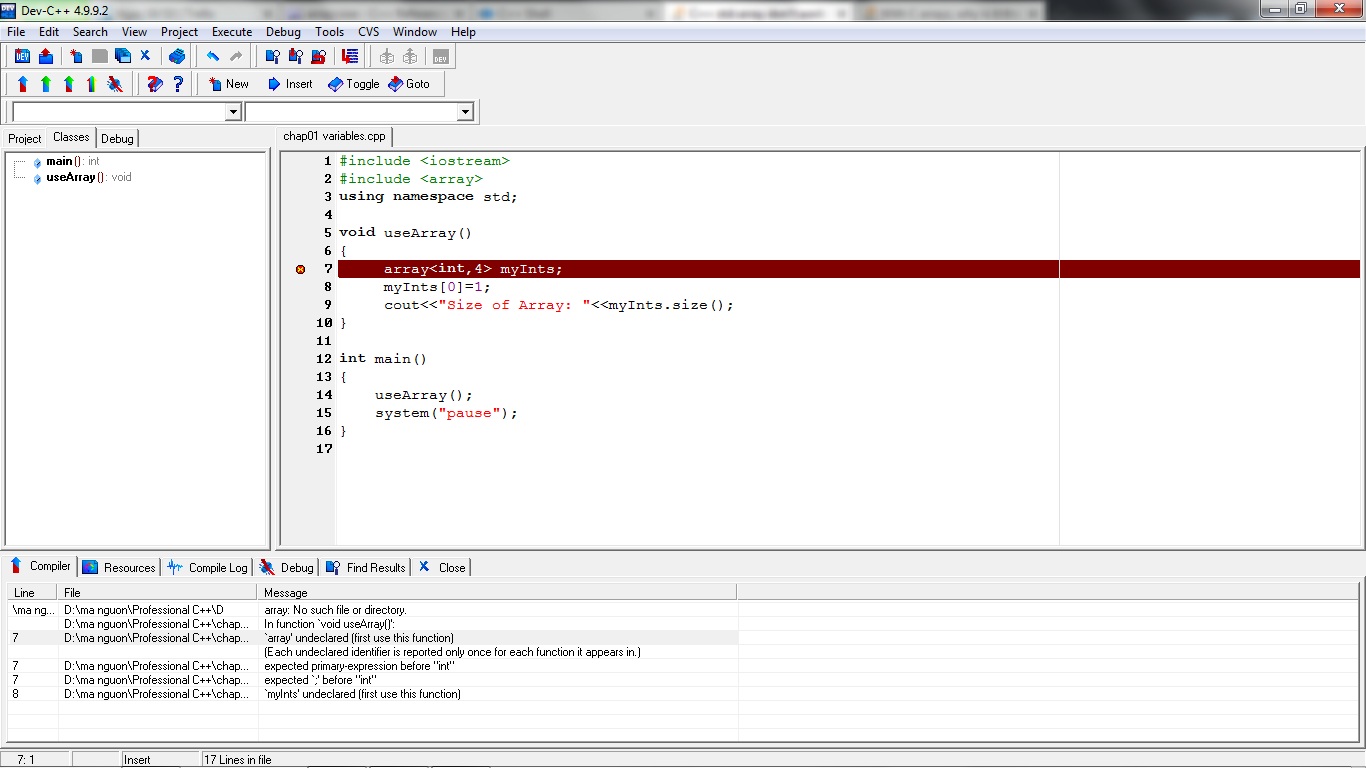Click the Undo arrow icon
The height and width of the screenshot is (768, 1366).
pyautogui.click(x=213, y=56)
